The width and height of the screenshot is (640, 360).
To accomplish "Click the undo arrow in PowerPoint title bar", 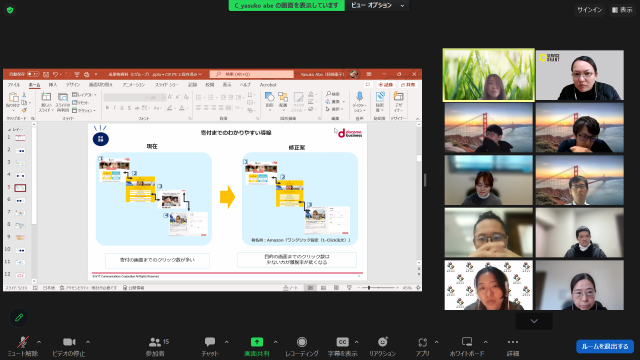I will pos(55,74).
